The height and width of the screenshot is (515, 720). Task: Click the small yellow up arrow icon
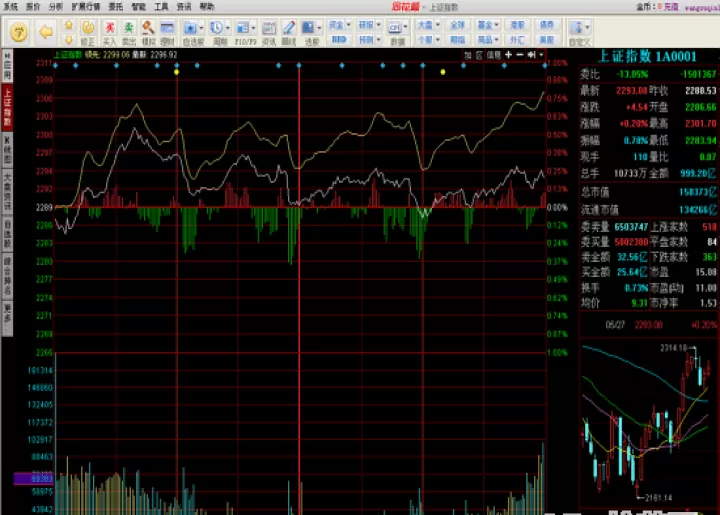[68, 25]
